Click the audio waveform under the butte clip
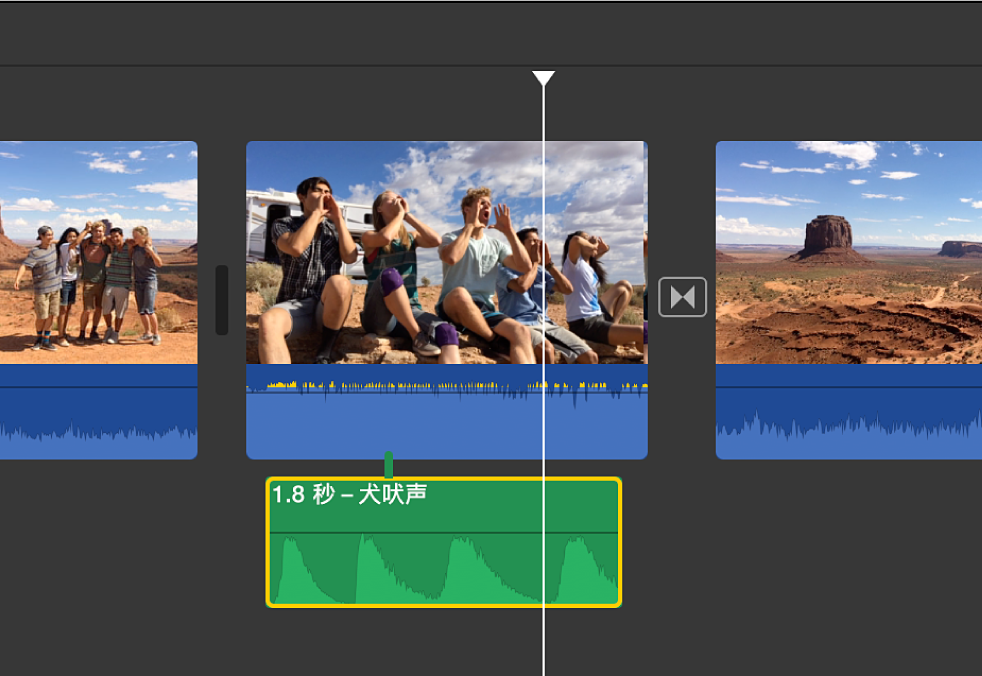 pyautogui.click(x=849, y=412)
